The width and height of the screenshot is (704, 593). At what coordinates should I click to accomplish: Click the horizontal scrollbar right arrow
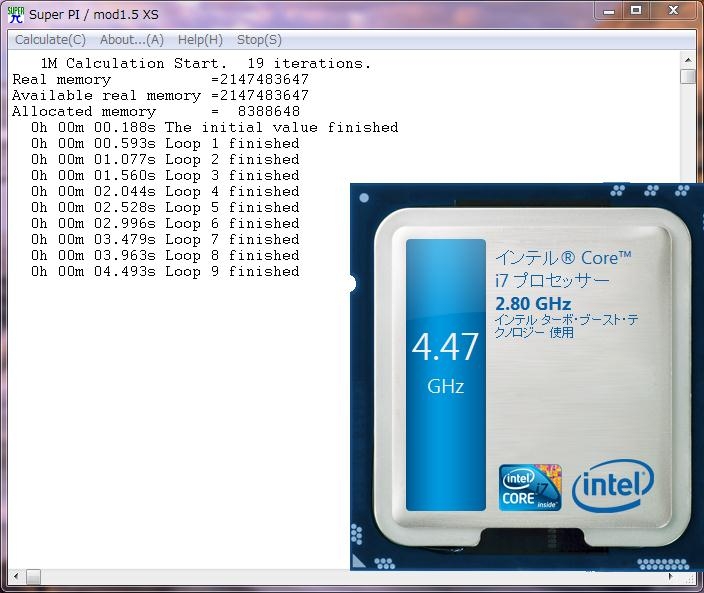[x=671, y=576]
